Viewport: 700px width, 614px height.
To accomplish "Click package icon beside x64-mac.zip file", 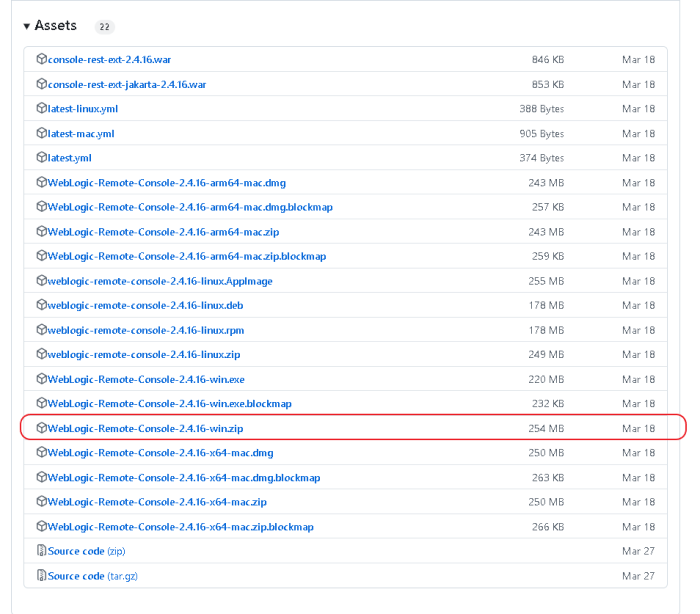I will [x=42, y=501].
